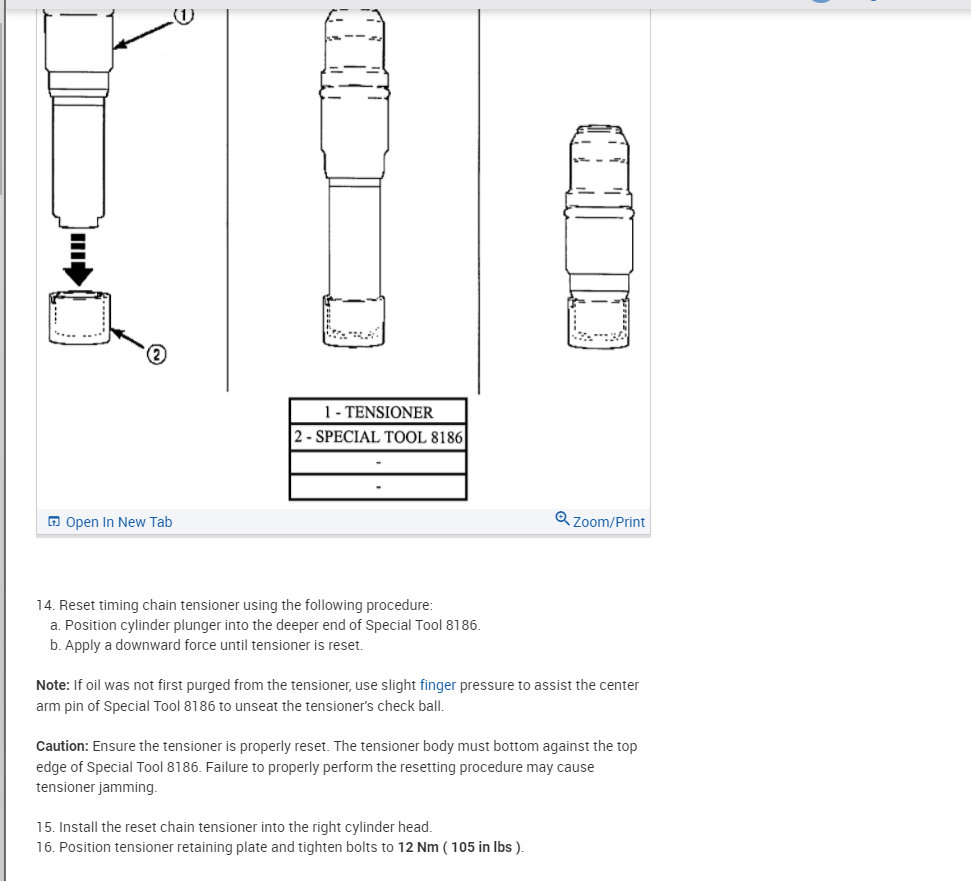This screenshot has height=881, width=971.
Task: Click callout number 1 in the diagram
Action: pyautogui.click(x=183, y=15)
